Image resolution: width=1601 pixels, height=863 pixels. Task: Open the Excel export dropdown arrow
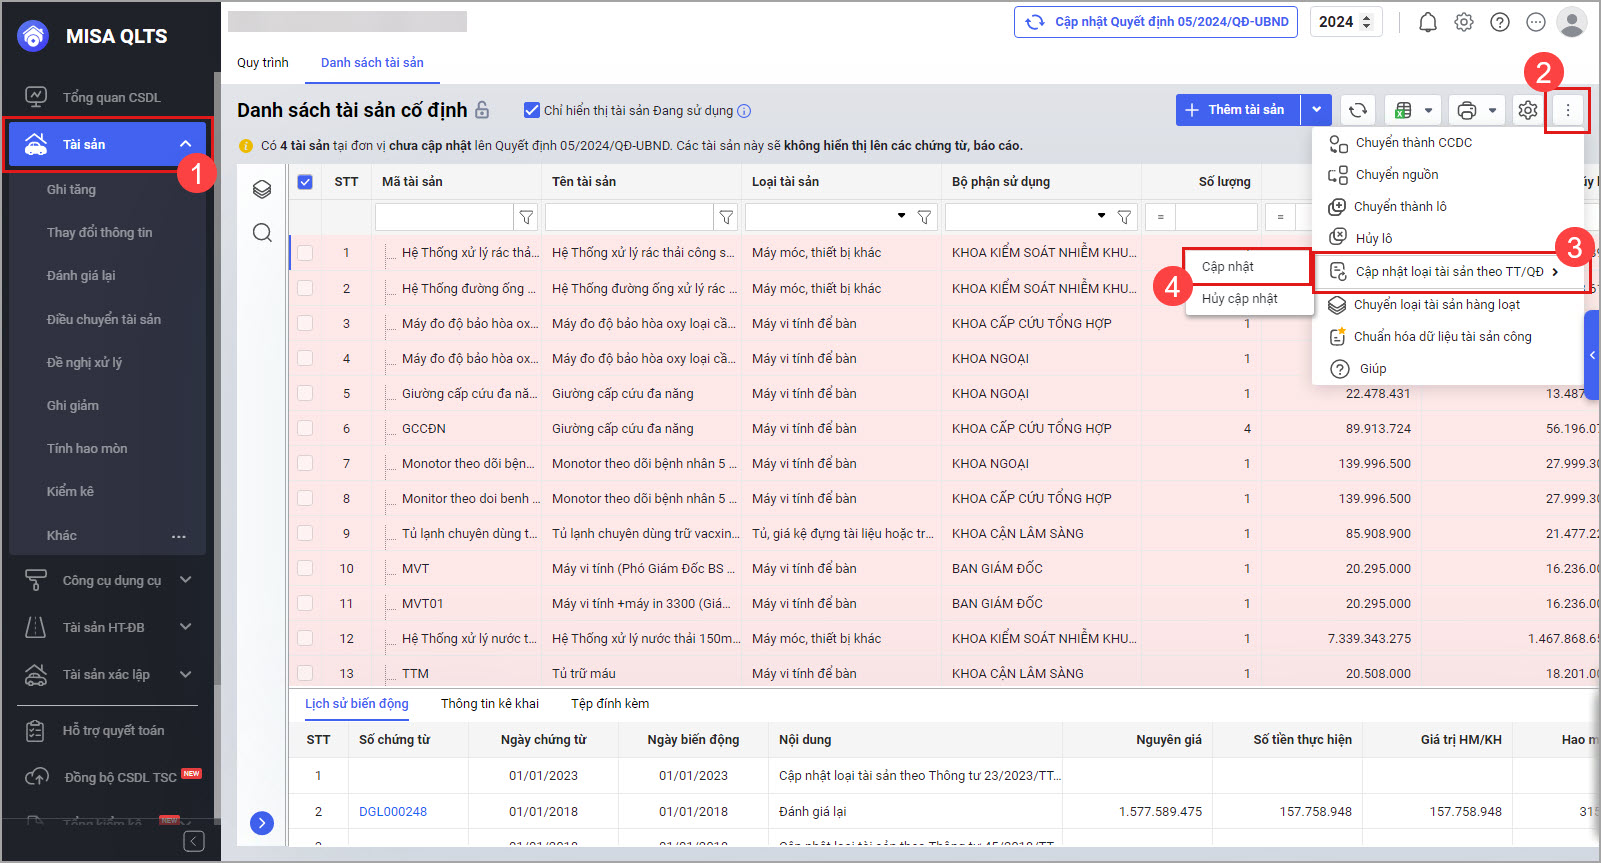1429,110
